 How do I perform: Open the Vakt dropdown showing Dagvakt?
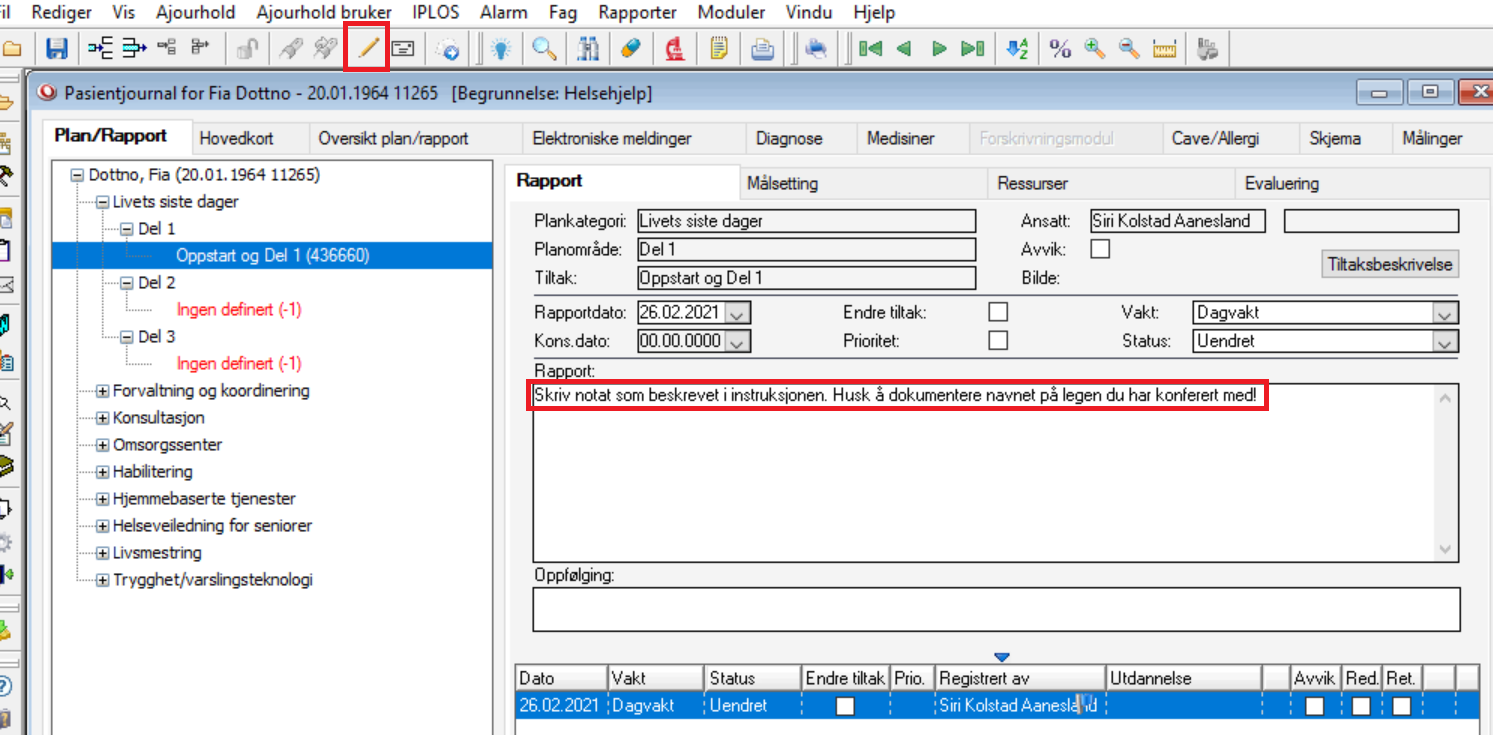[x=1445, y=313]
